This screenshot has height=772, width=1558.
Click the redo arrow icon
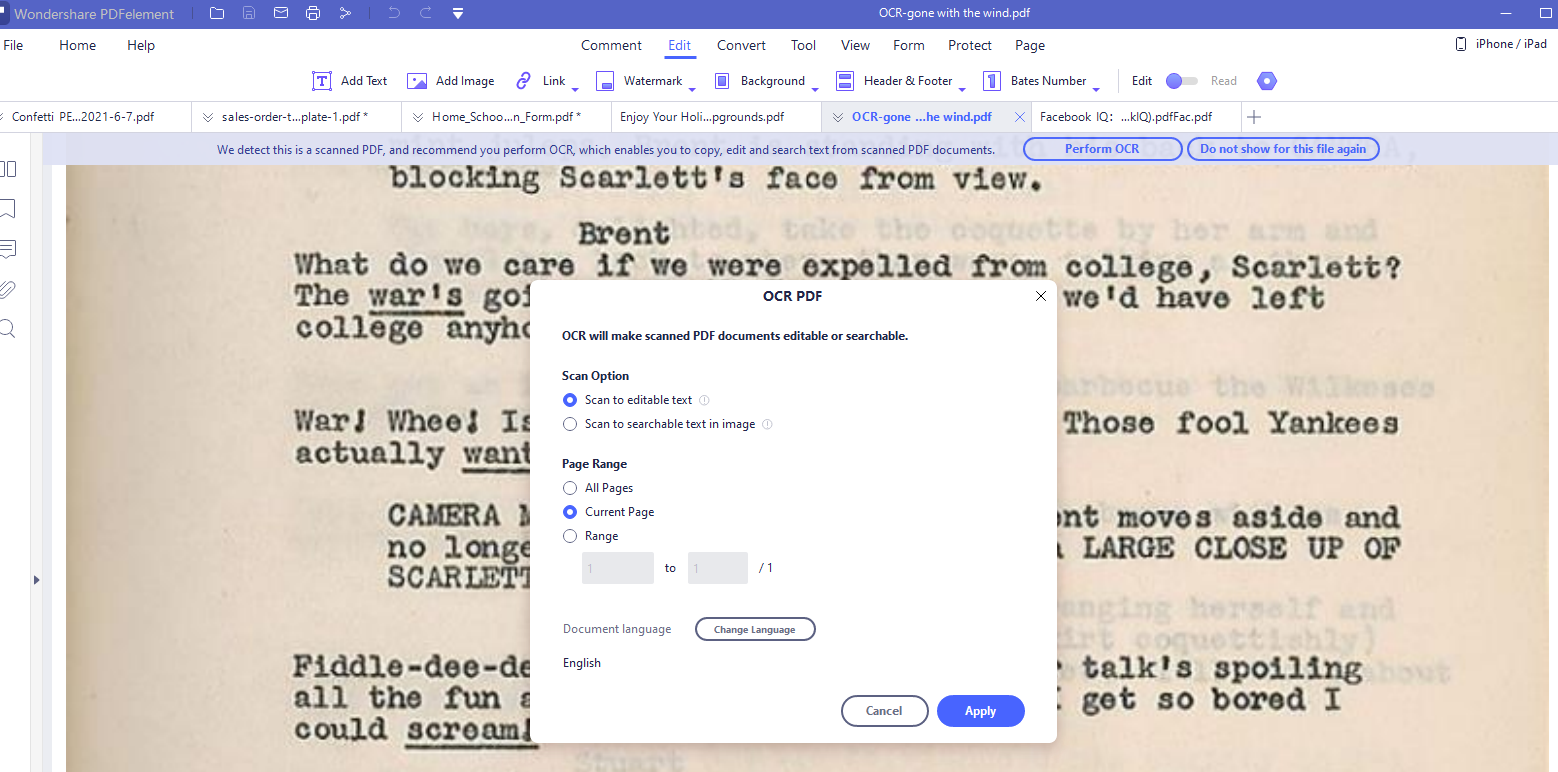pyautogui.click(x=426, y=13)
